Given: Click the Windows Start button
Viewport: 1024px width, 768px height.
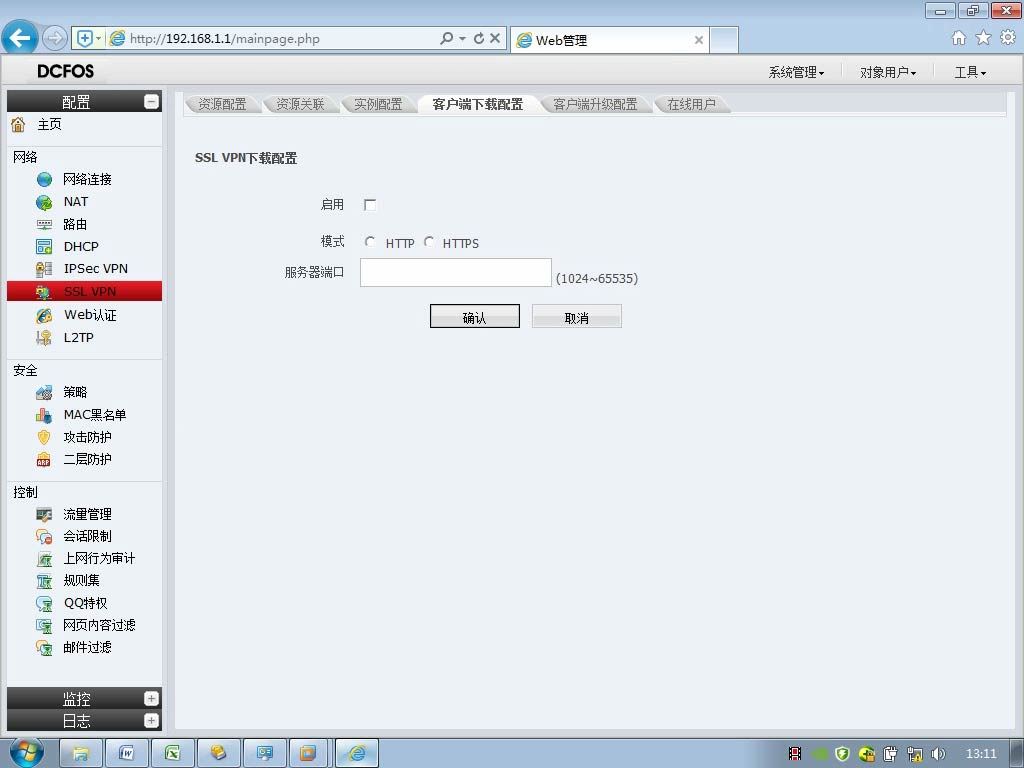Looking at the screenshot, I should pyautogui.click(x=27, y=752).
